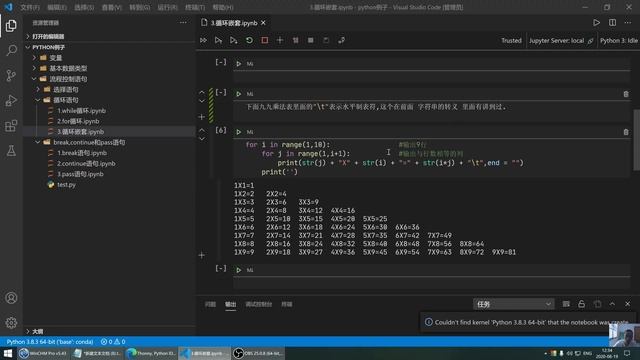640x360 pixels.
Task: Clear the output panel
Action: 566,304
